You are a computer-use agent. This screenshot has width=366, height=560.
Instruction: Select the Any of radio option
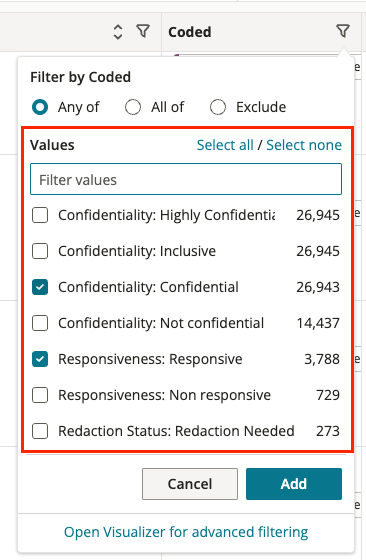click(x=40, y=107)
